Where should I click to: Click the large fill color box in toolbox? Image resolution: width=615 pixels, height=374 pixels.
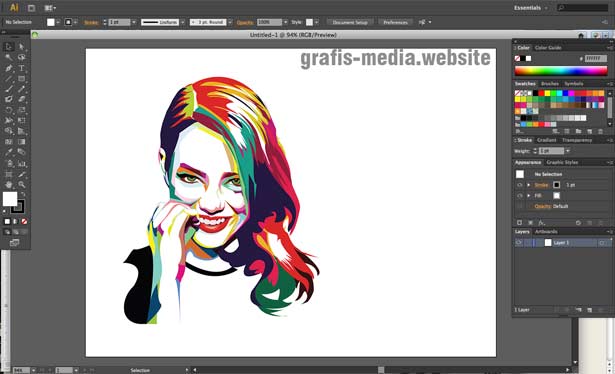click(x=10, y=199)
